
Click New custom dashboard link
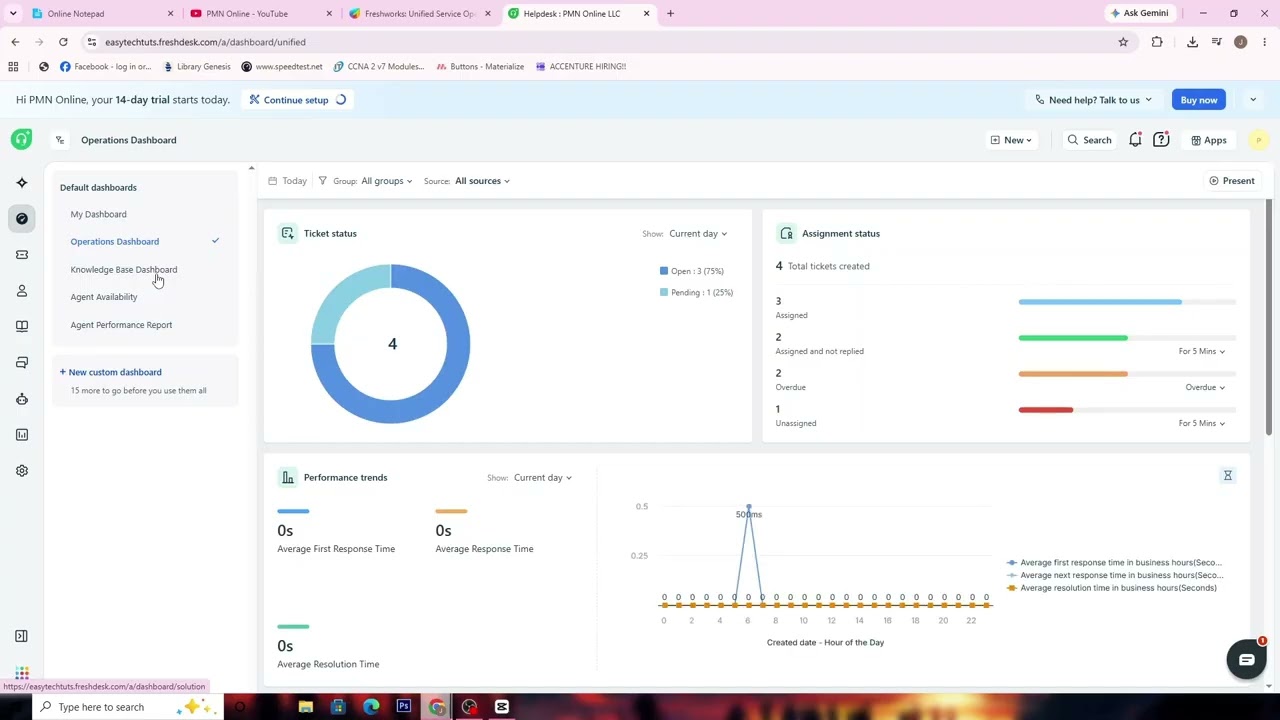pos(110,372)
